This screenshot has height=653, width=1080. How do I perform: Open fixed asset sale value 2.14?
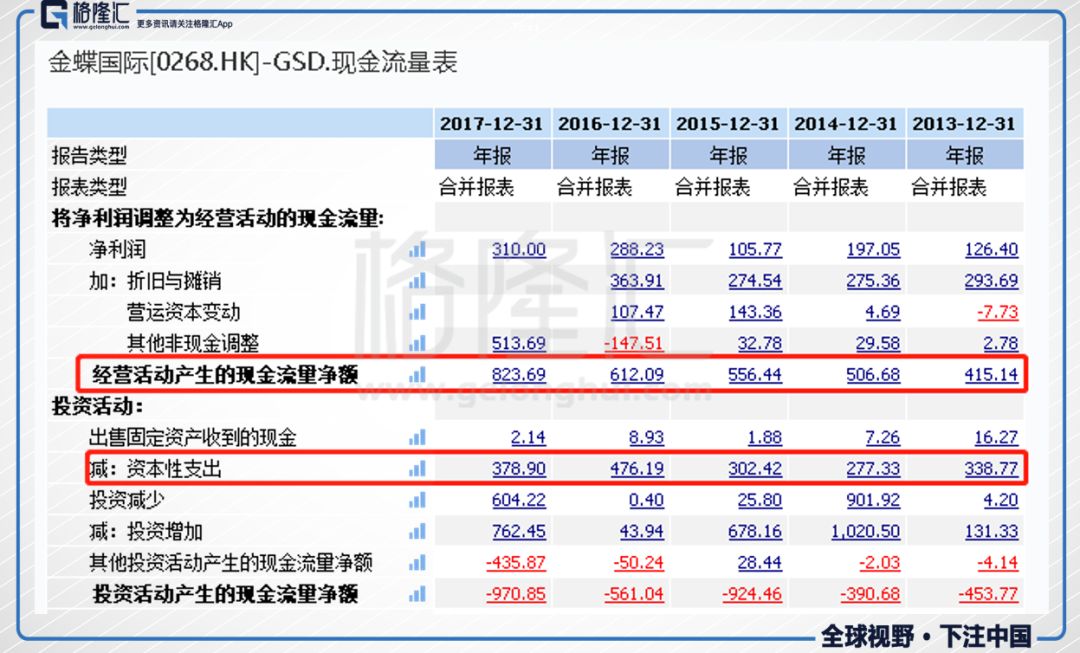(x=528, y=437)
